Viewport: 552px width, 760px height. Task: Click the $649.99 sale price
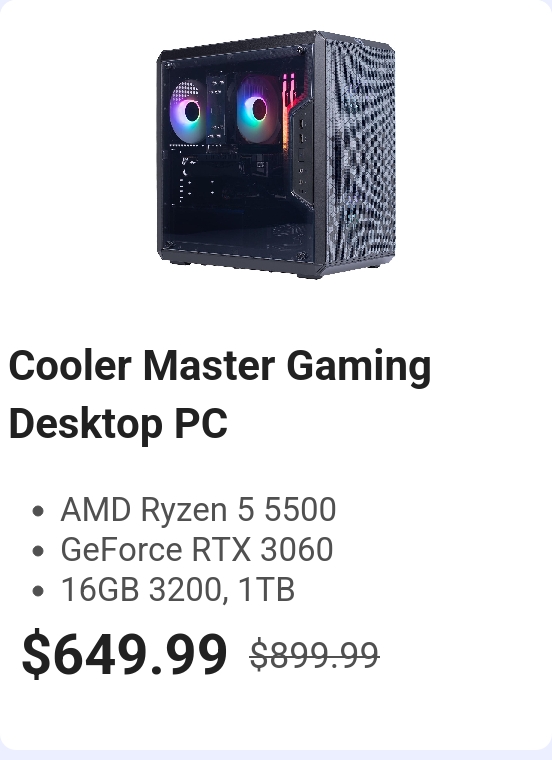pos(125,653)
